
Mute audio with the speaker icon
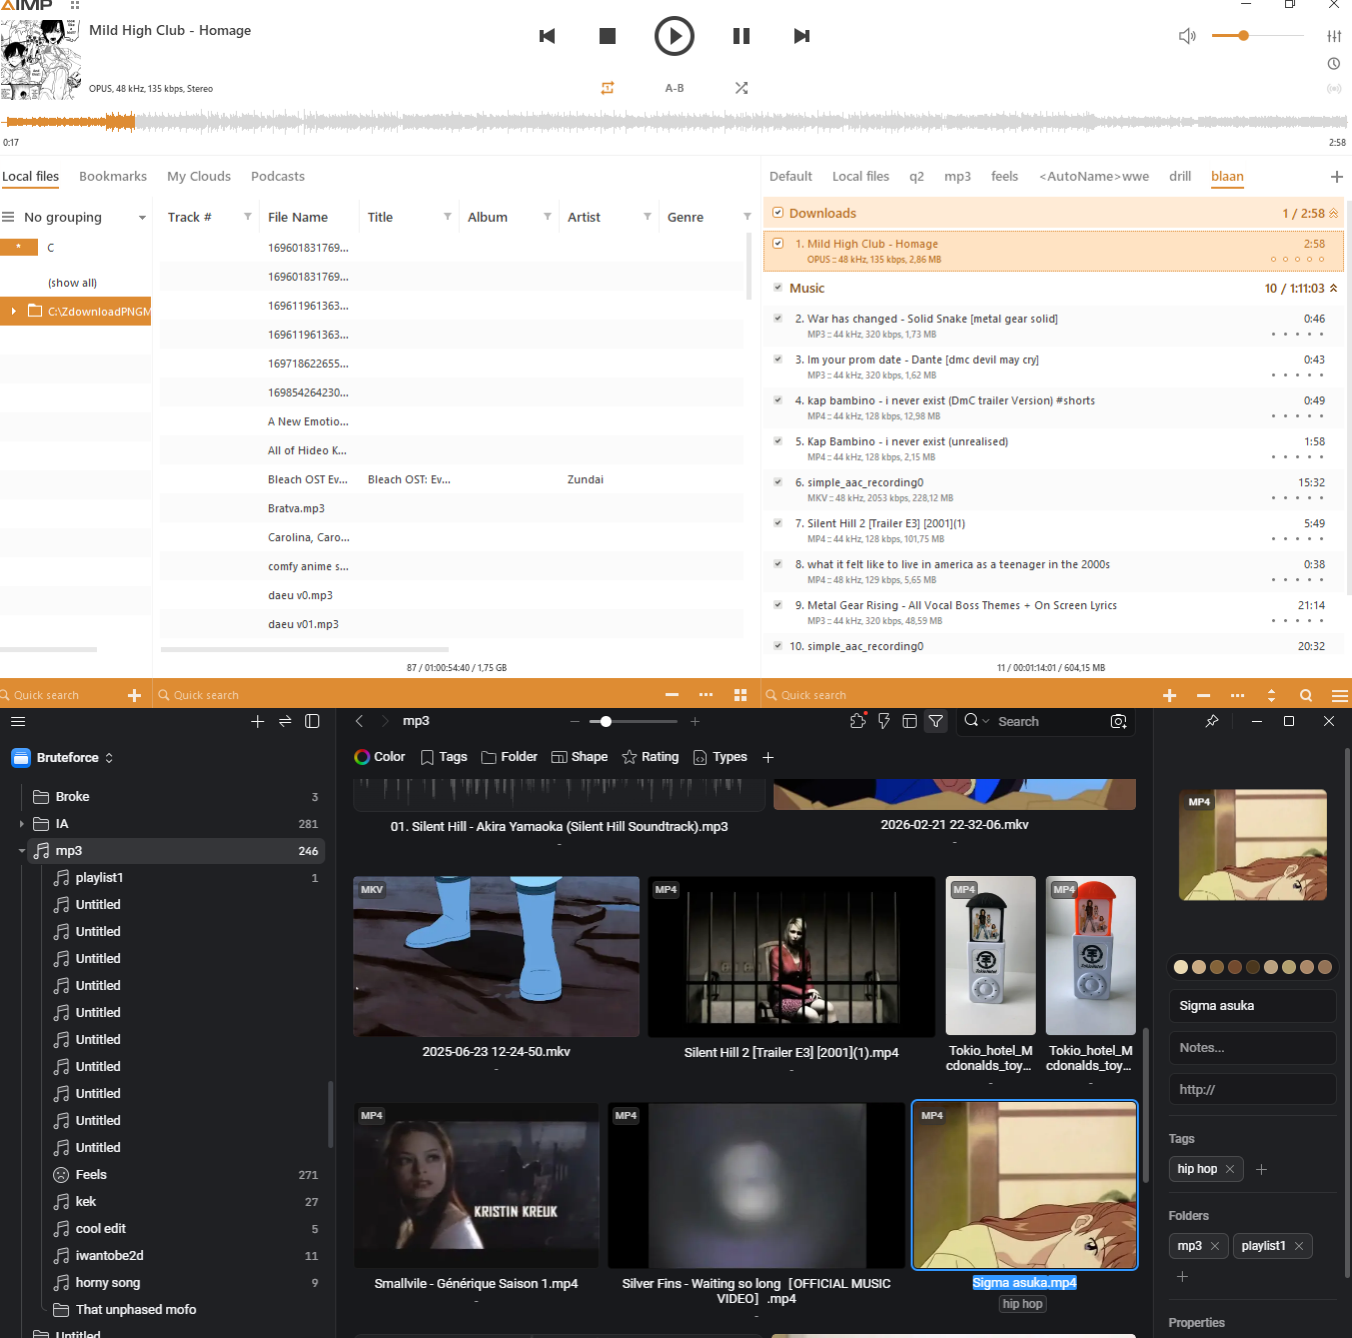[x=1187, y=36]
